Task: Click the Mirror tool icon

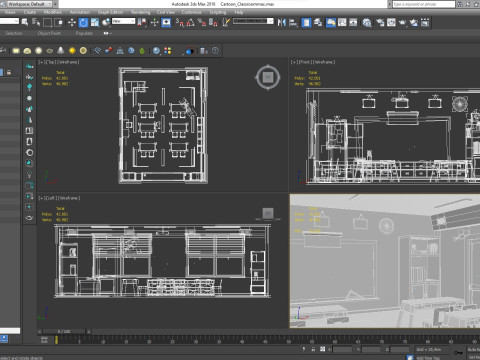Action: [x=282, y=22]
